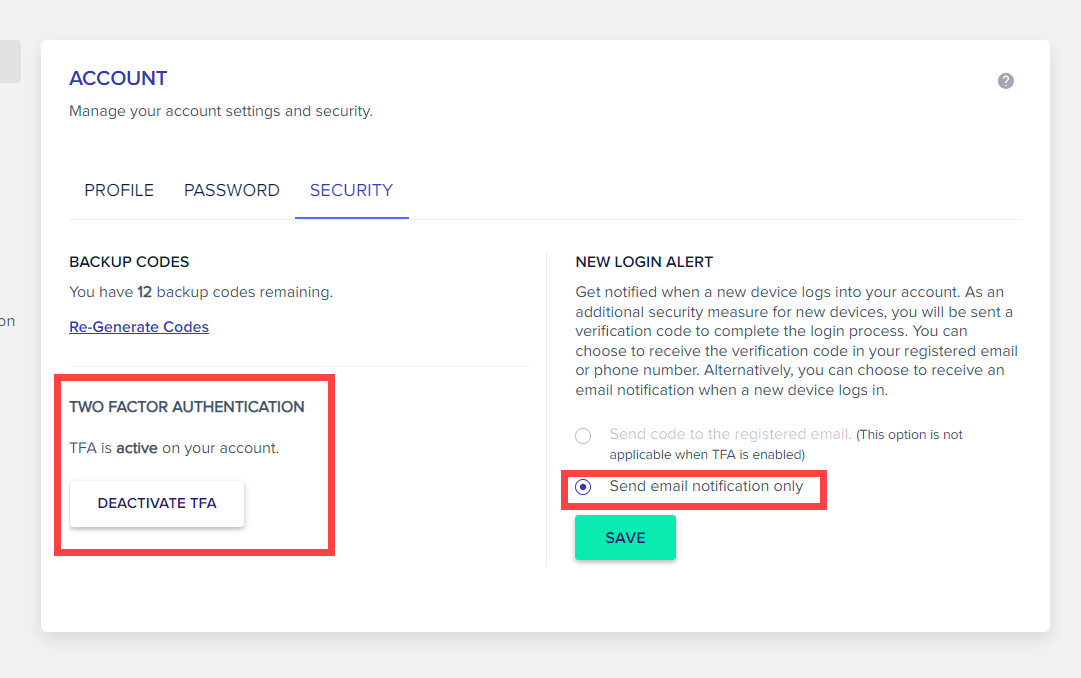Click the bold '12' backup codes count

click(x=144, y=292)
